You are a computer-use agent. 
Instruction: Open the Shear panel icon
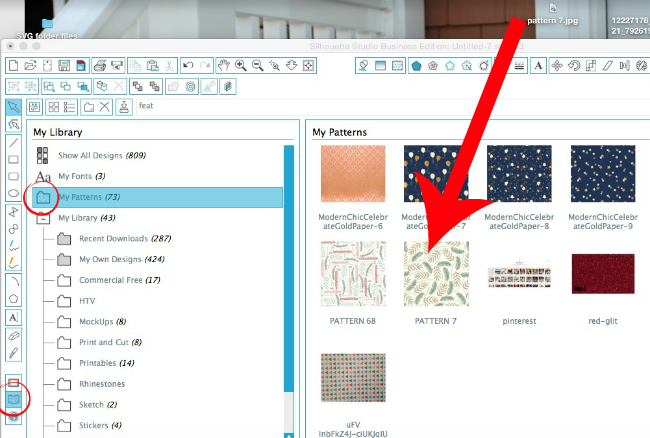point(608,65)
